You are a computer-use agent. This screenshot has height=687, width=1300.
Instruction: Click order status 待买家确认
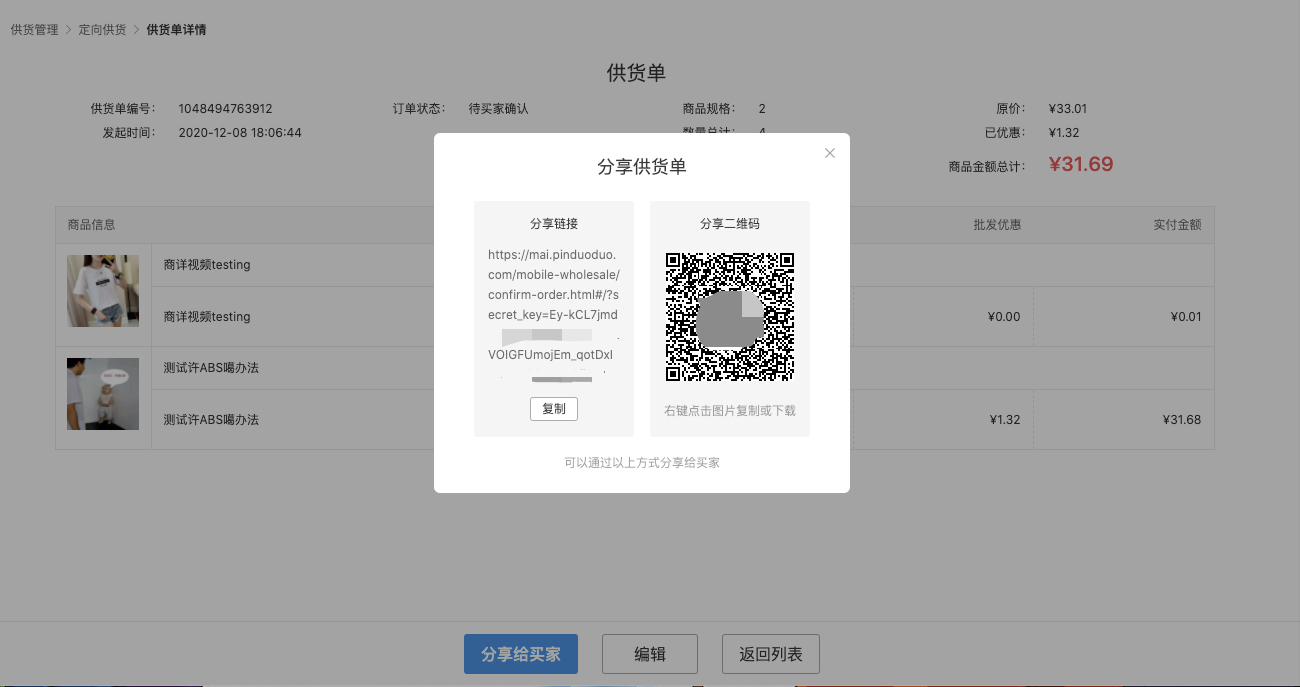click(498, 109)
